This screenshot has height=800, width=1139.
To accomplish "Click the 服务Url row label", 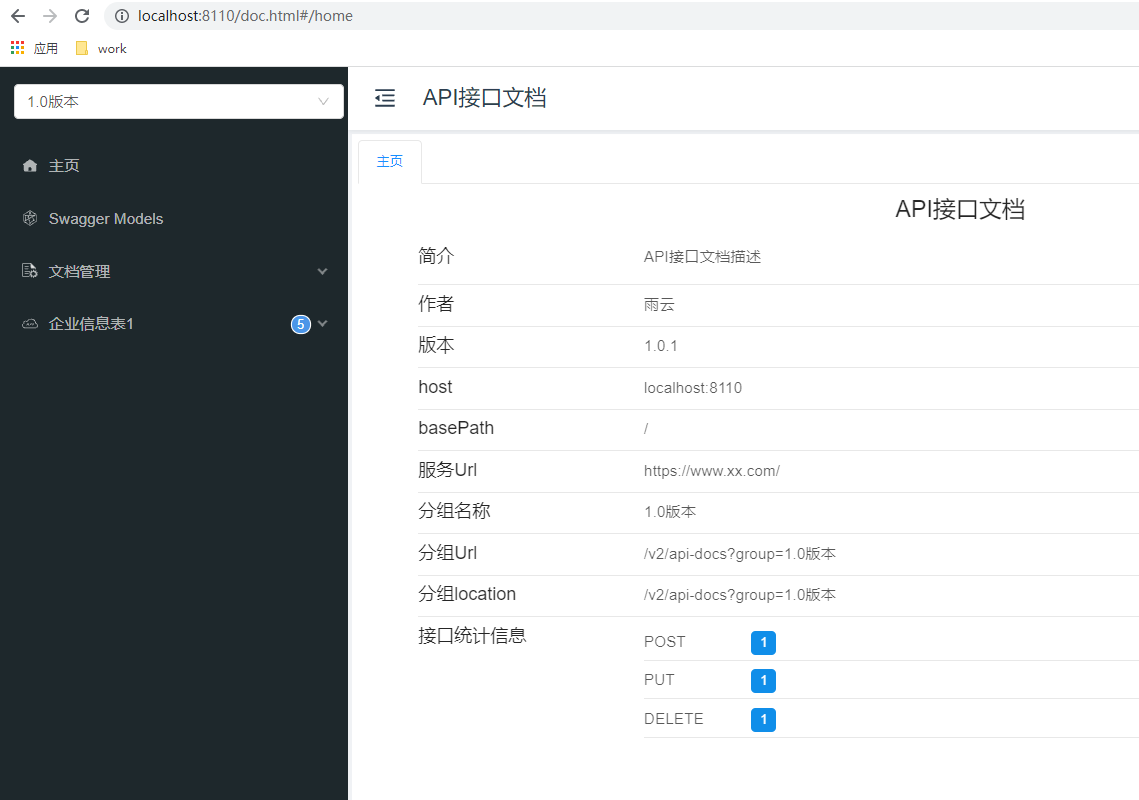I will click(x=447, y=470).
